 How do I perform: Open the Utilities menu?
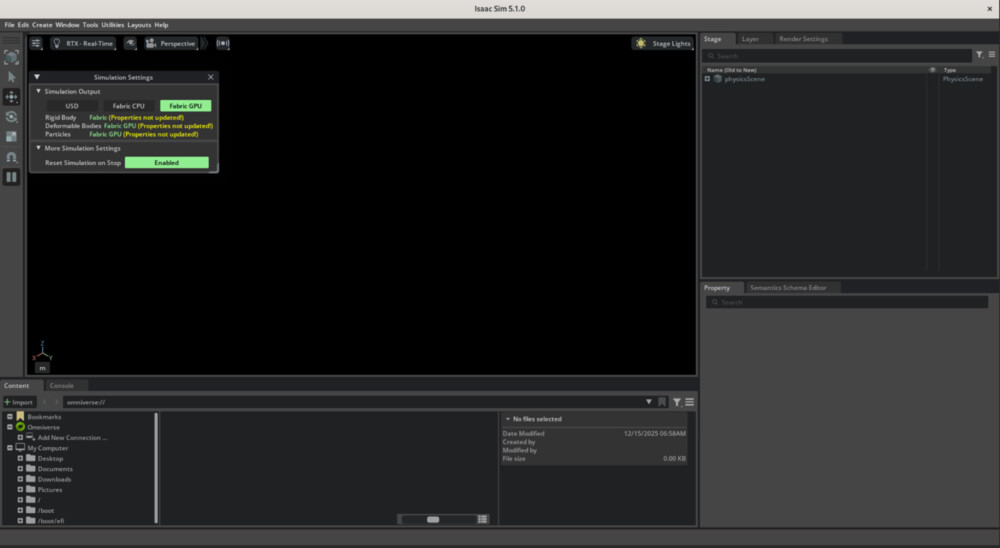pos(112,24)
